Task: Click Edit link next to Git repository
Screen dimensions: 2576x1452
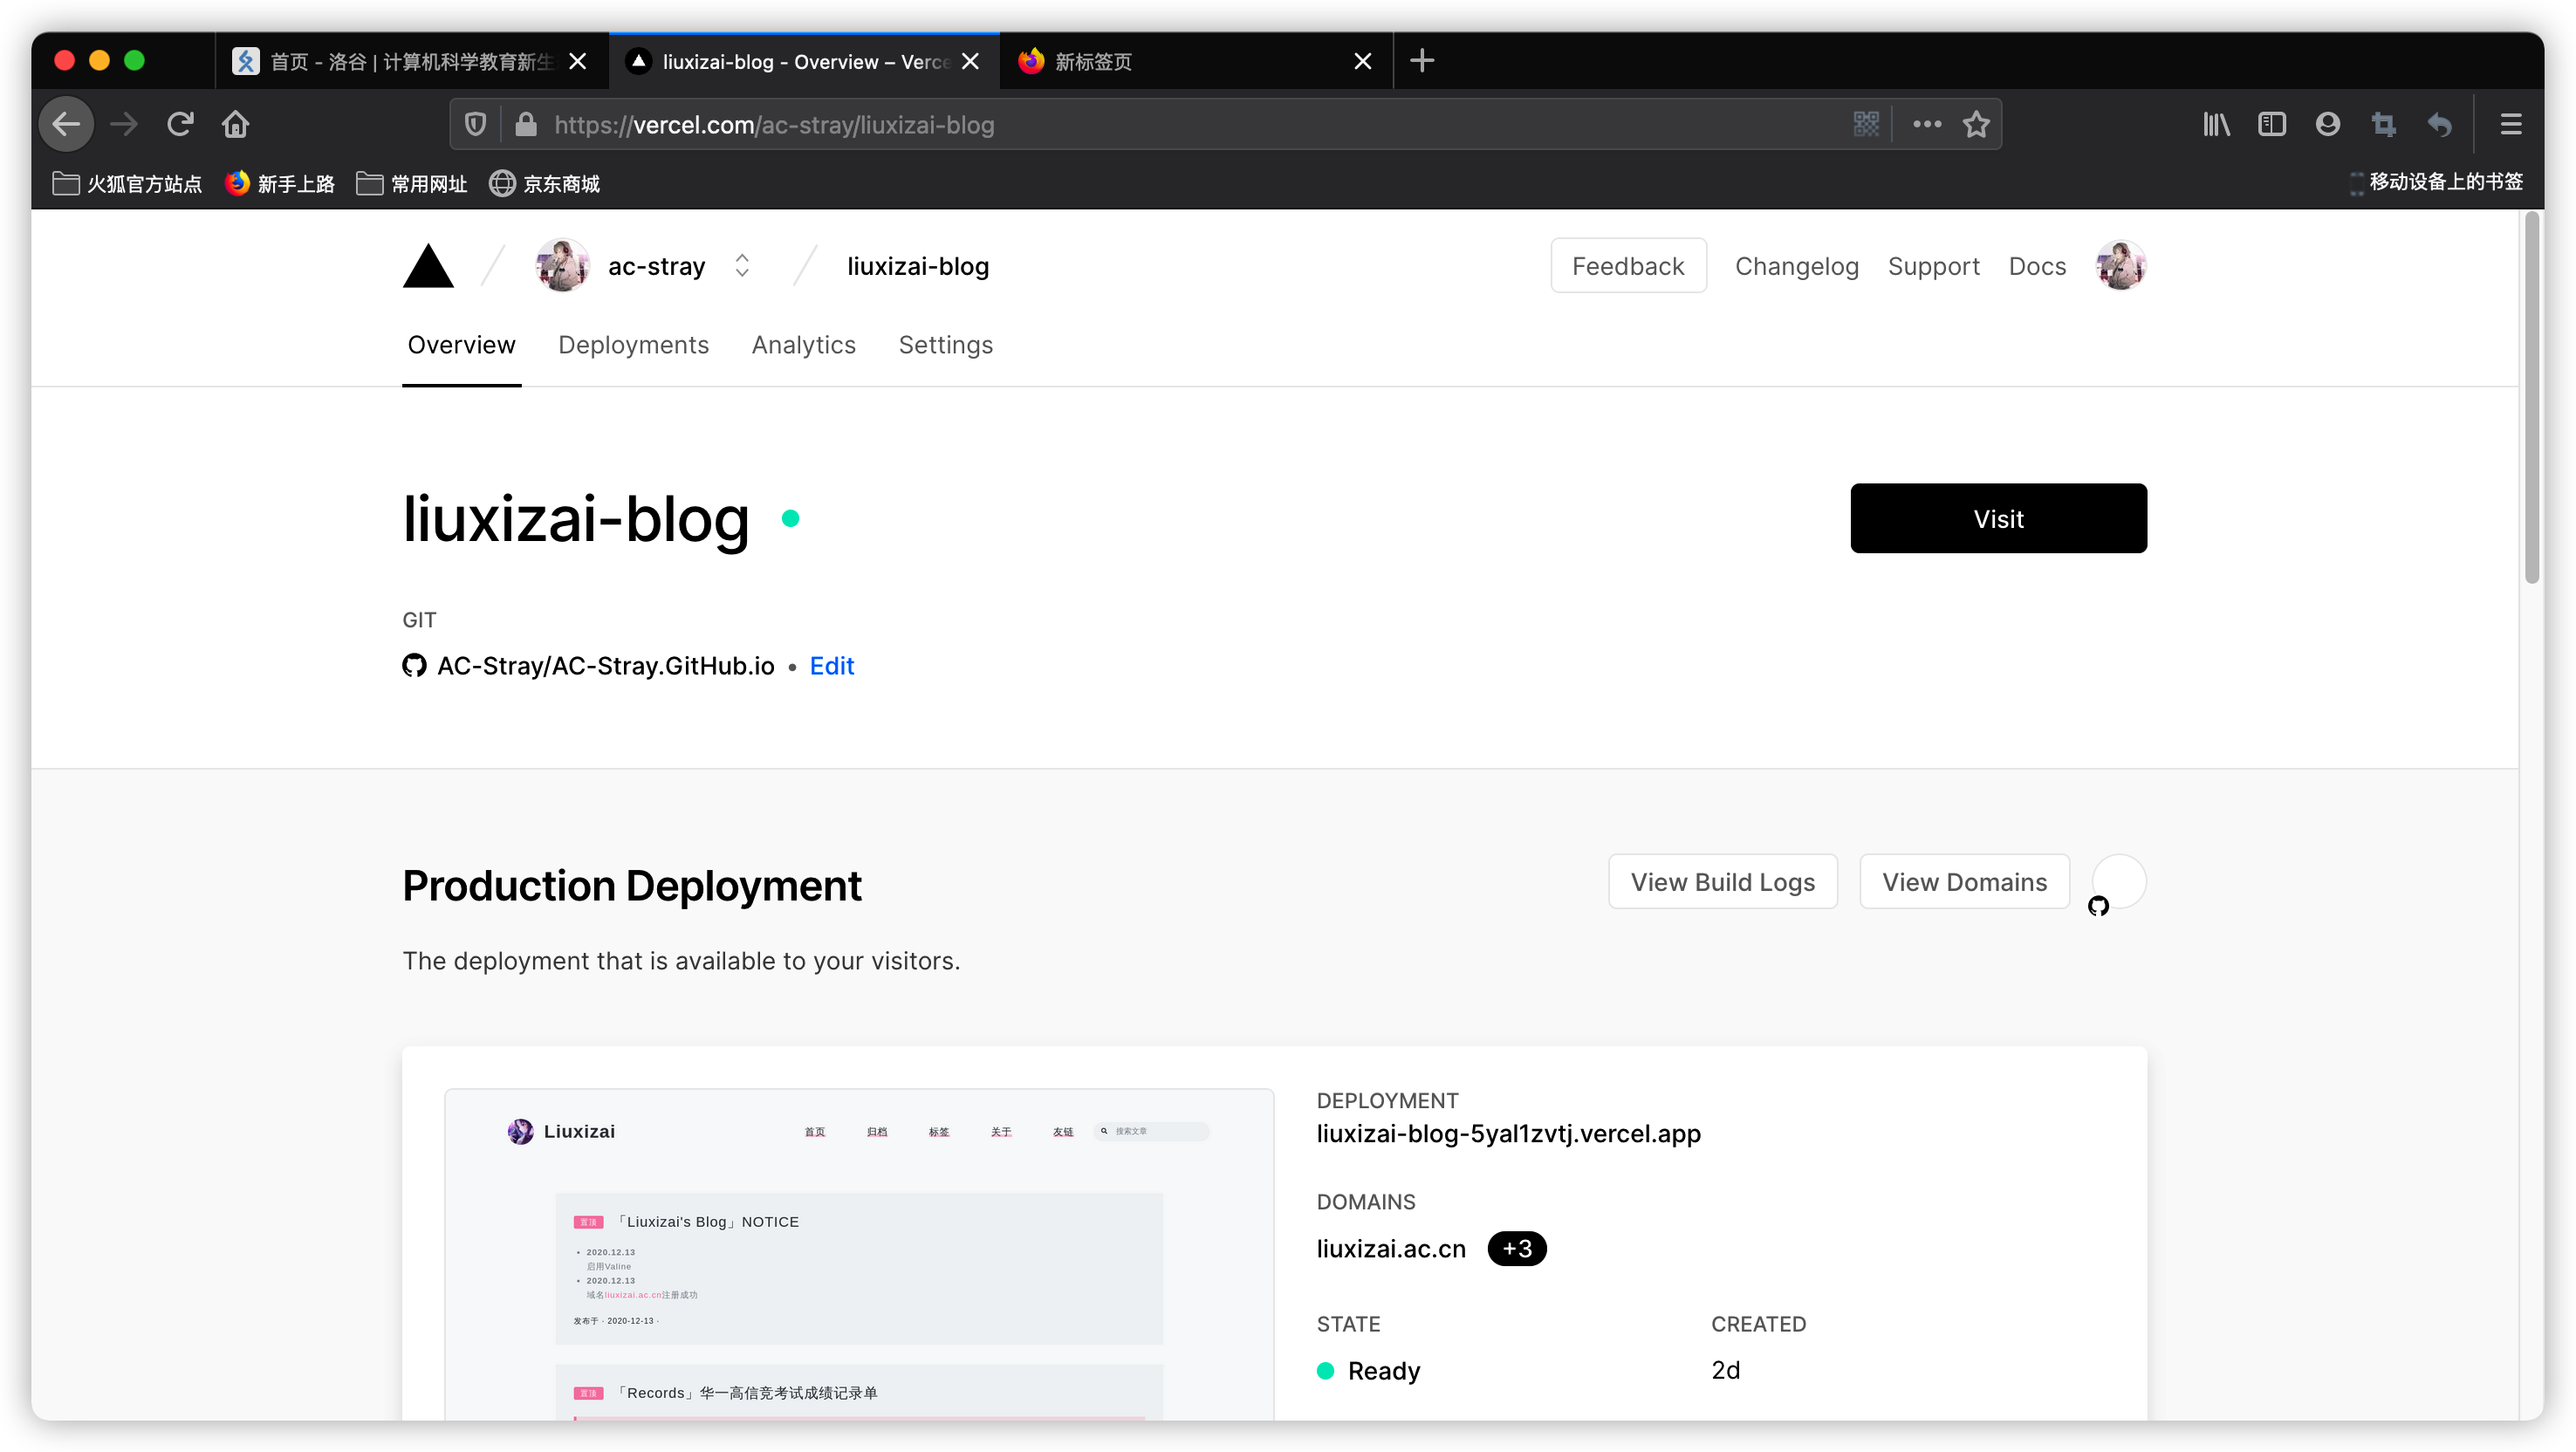Action: tap(831, 666)
